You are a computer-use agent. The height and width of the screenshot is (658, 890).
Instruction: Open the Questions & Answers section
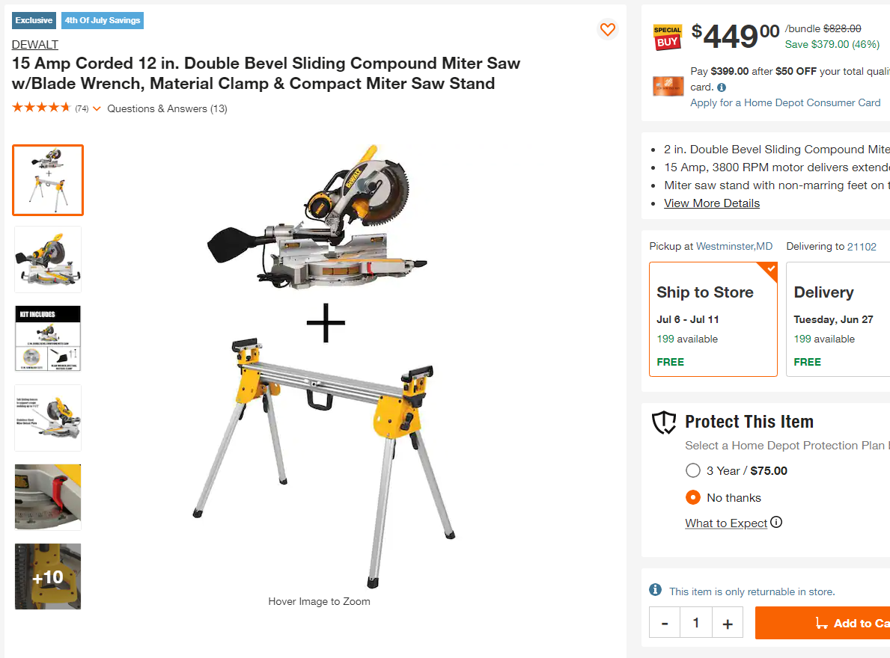pyautogui.click(x=168, y=107)
